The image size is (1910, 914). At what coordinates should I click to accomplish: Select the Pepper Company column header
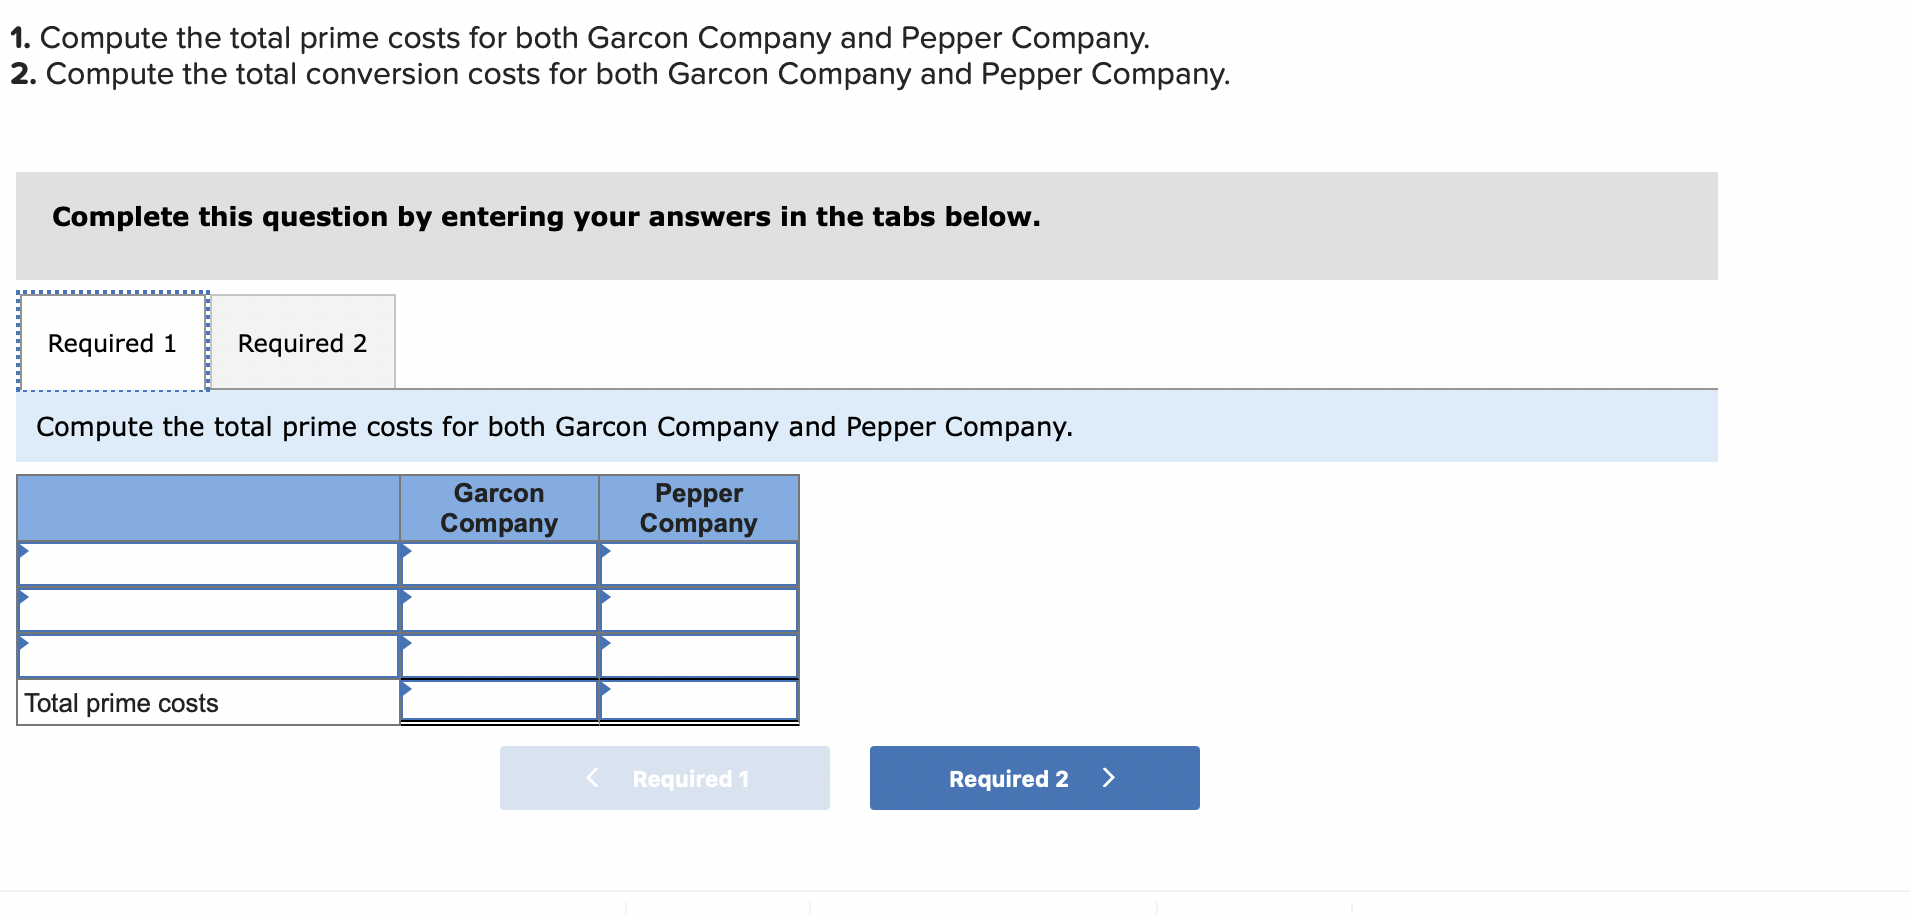point(698,508)
